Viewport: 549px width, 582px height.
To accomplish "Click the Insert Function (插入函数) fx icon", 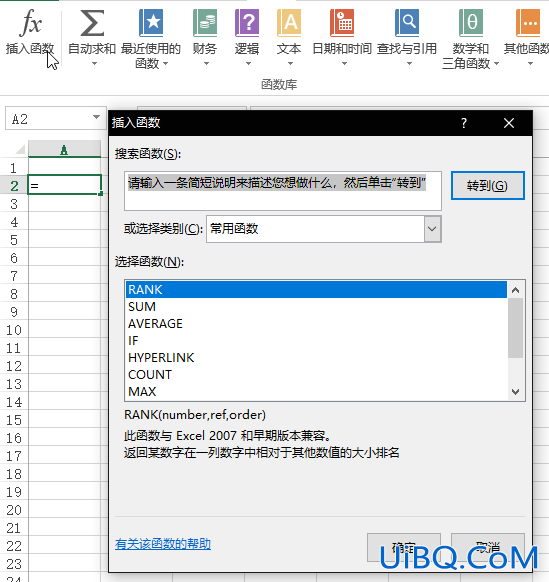I will tap(30, 23).
